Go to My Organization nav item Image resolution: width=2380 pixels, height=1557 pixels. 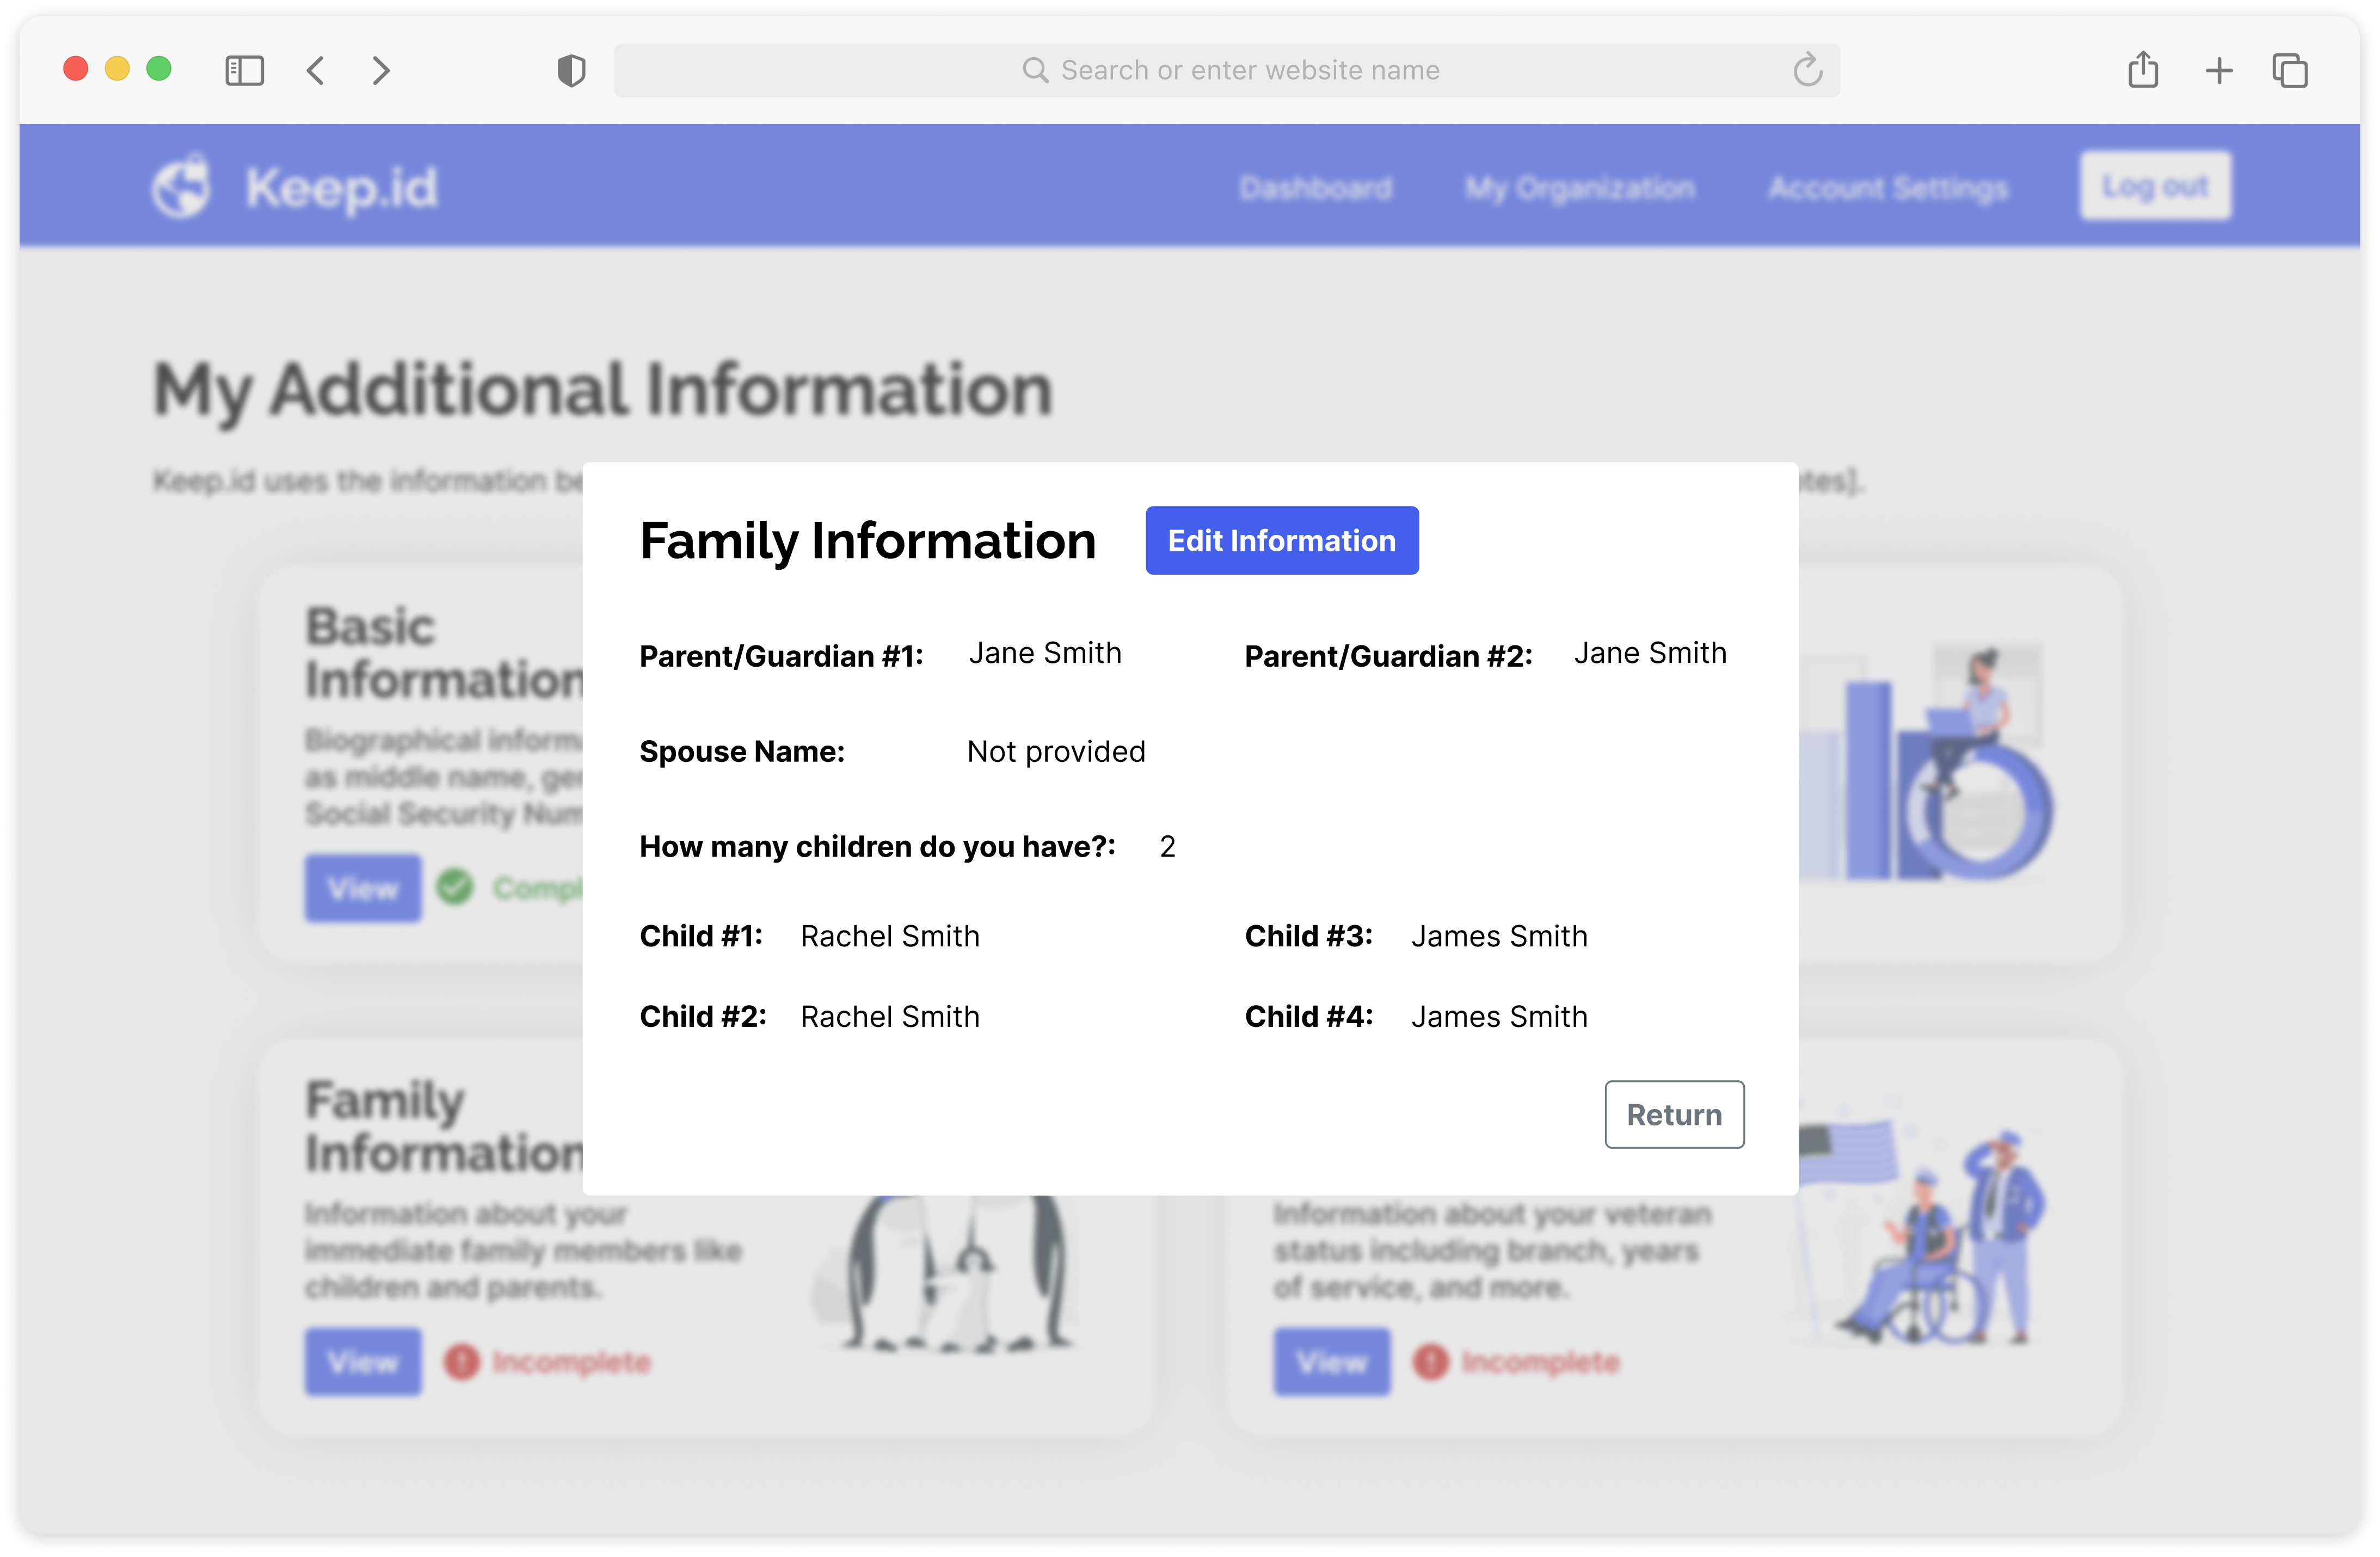click(1580, 187)
